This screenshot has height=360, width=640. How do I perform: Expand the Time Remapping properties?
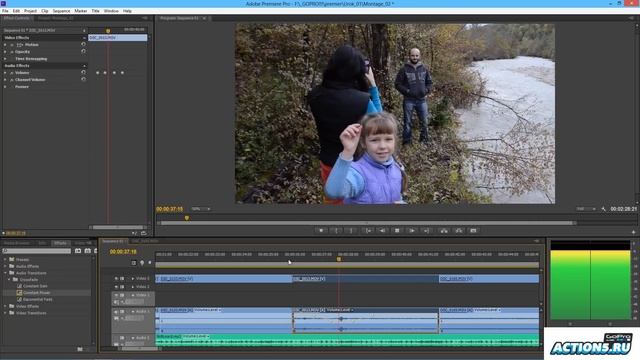5,59
